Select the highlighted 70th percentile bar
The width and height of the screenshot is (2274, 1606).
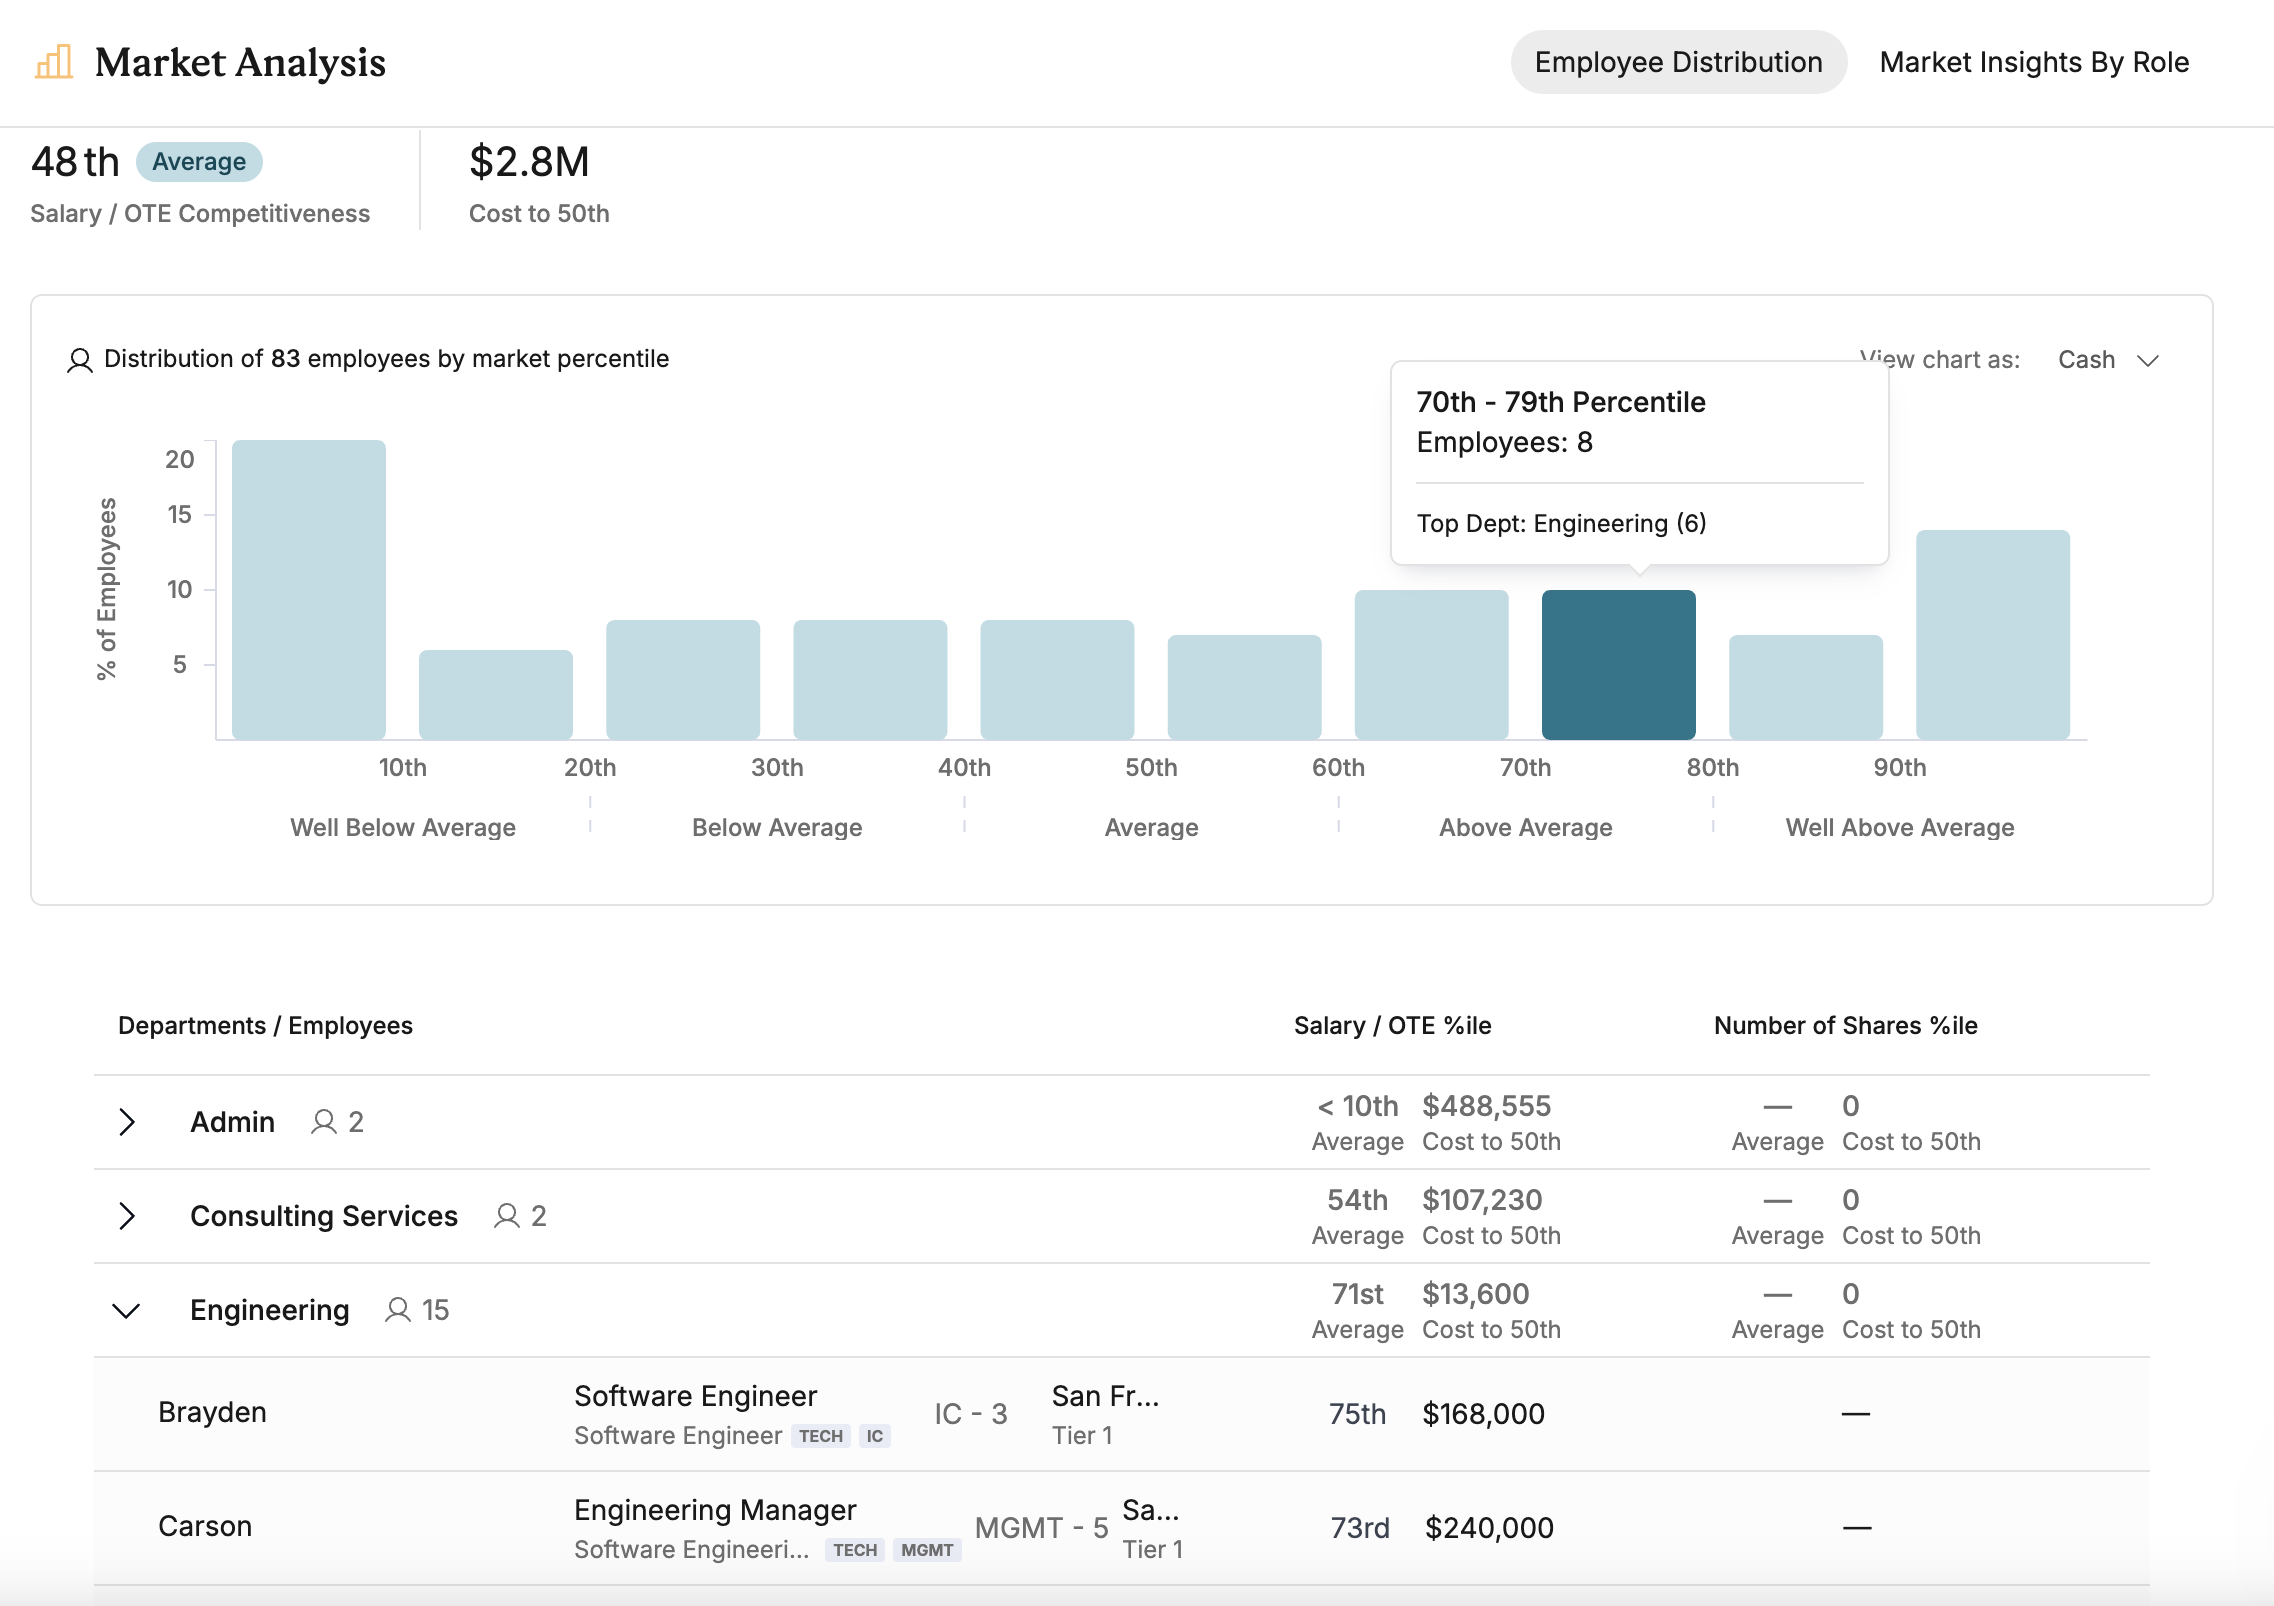point(1618,665)
